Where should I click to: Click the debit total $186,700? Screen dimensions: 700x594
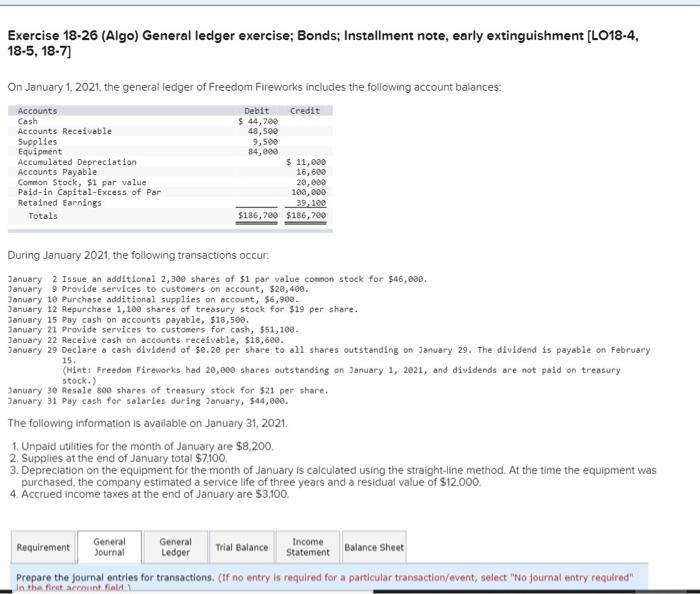click(x=258, y=216)
